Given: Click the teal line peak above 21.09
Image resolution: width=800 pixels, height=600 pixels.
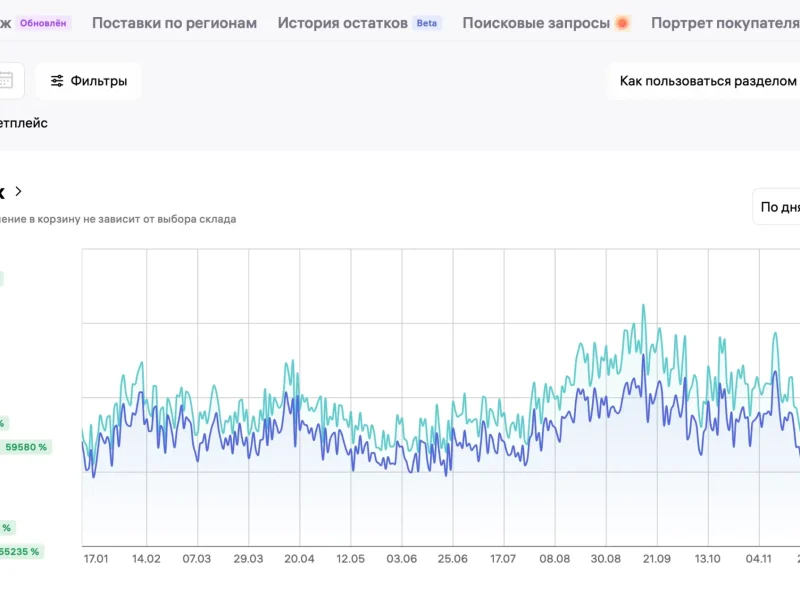Looking at the screenshot, I should click(x=643, y=306).
